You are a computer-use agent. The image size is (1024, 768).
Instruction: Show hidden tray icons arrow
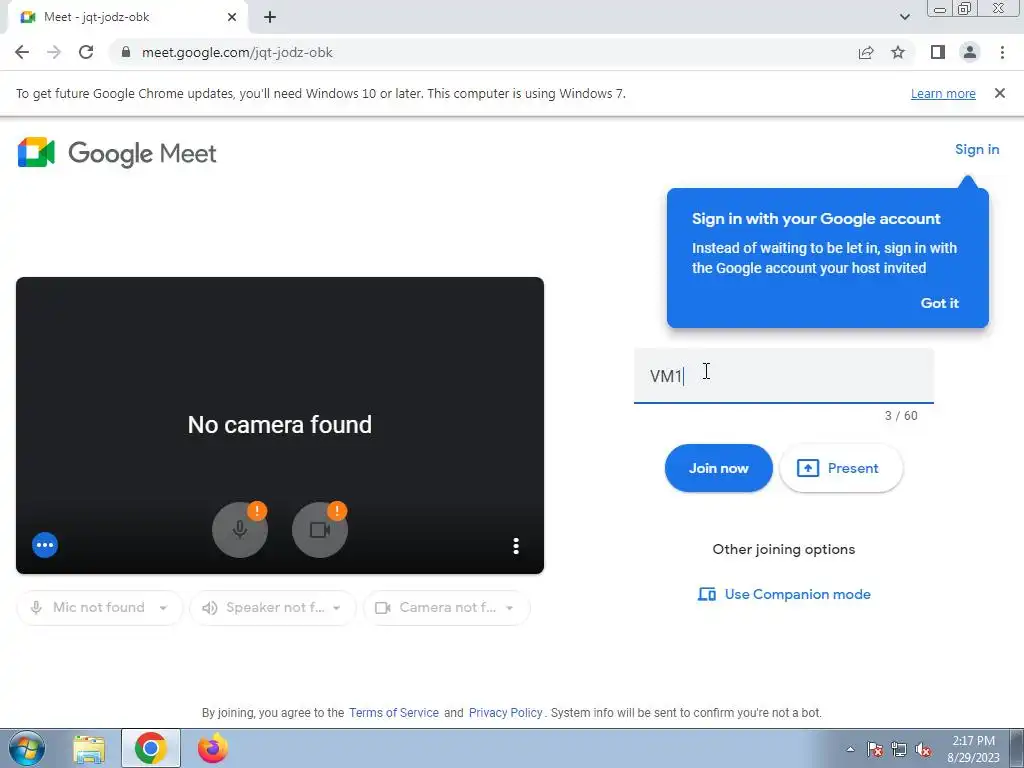coord(850,749)
